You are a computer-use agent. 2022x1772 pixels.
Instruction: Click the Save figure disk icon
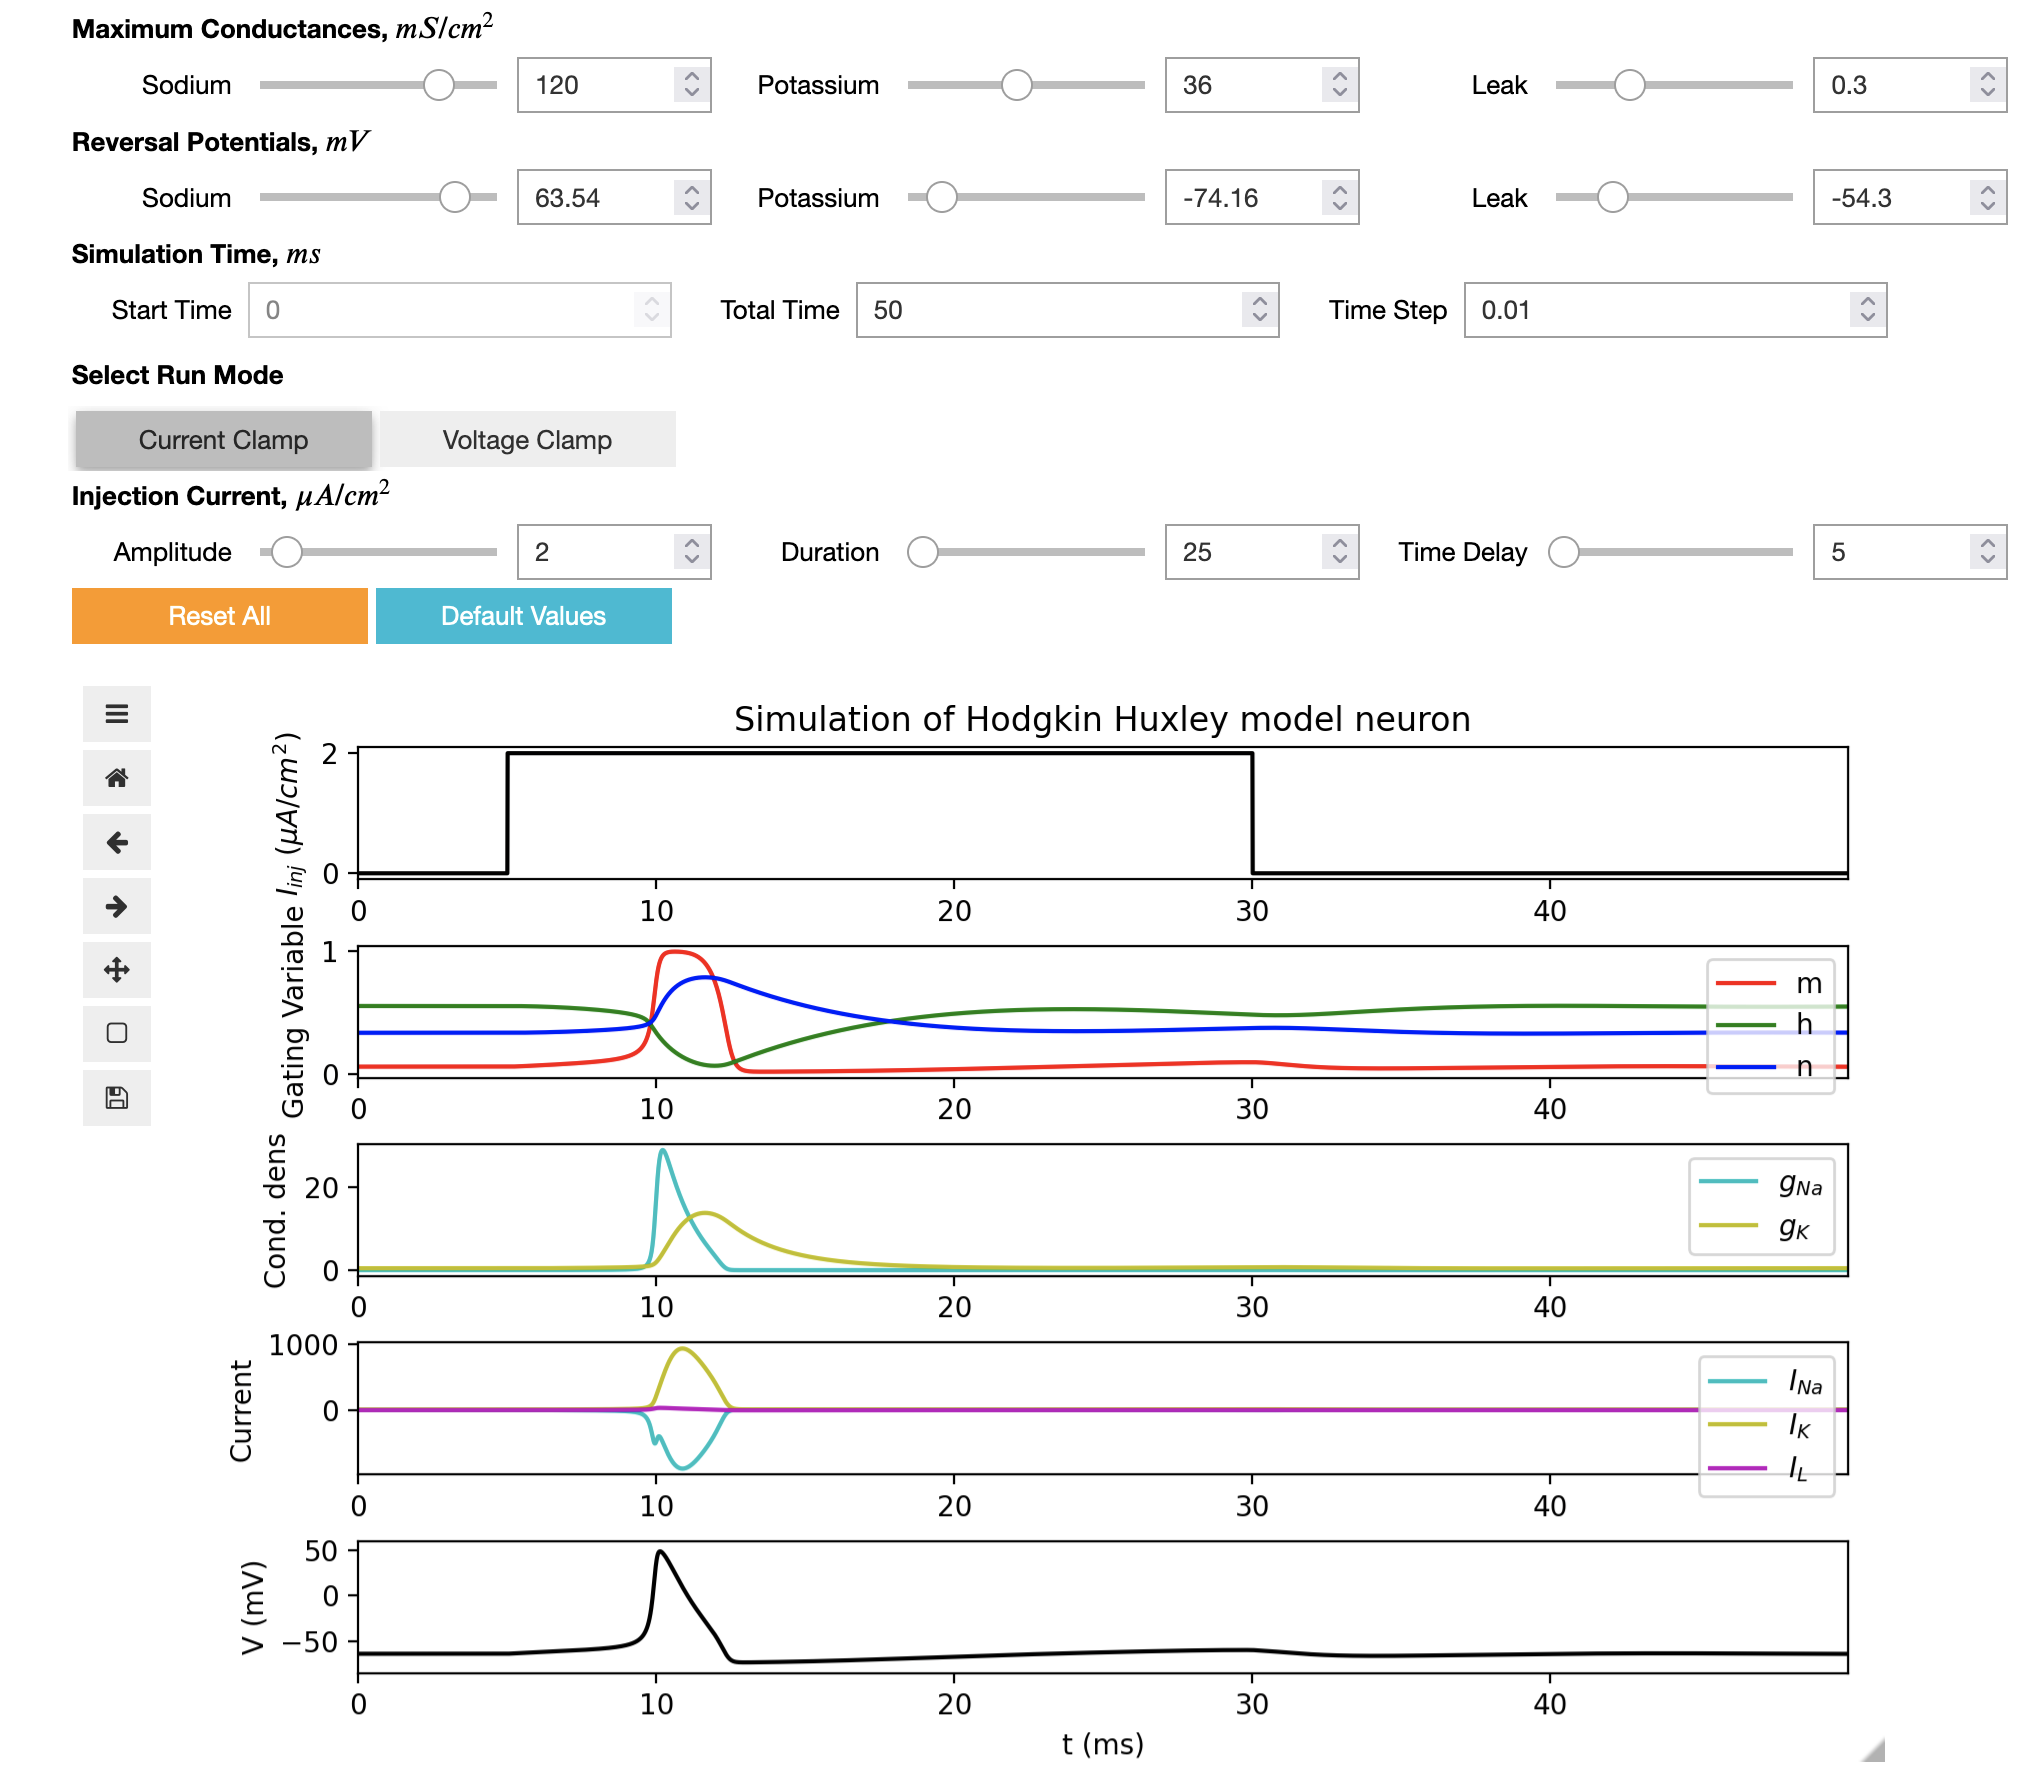click(116, 1098)
